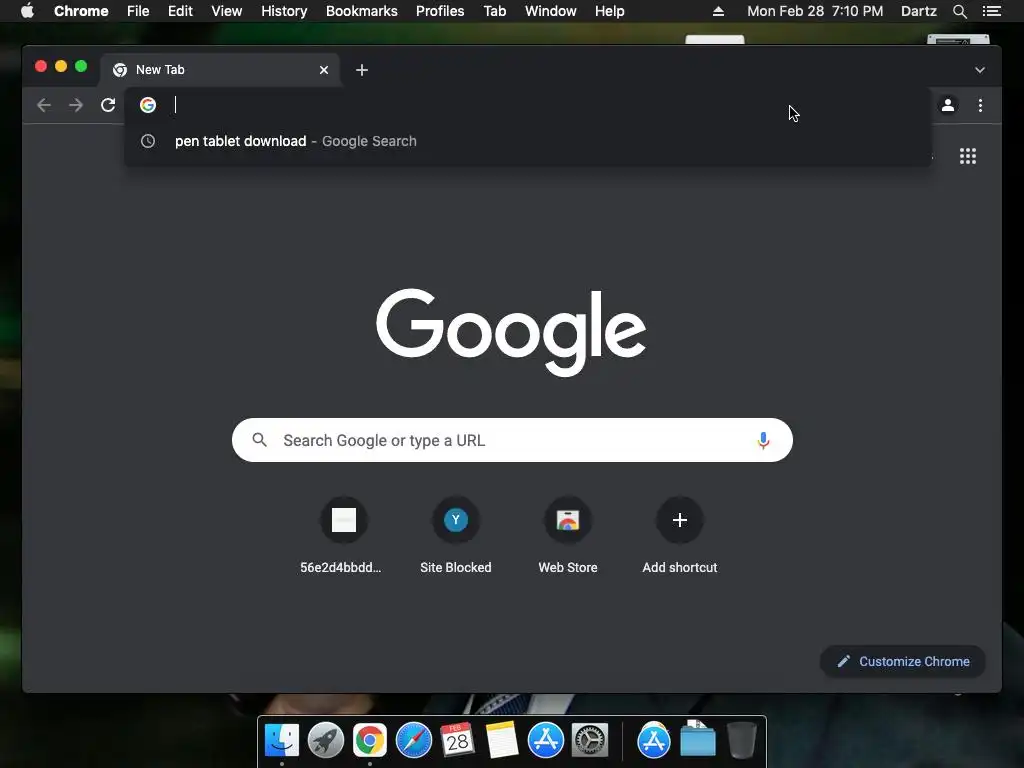Screen dimensions: 1024x768
Task: Open the Chrome three-dot menu
Action: (x=980, y=105)
